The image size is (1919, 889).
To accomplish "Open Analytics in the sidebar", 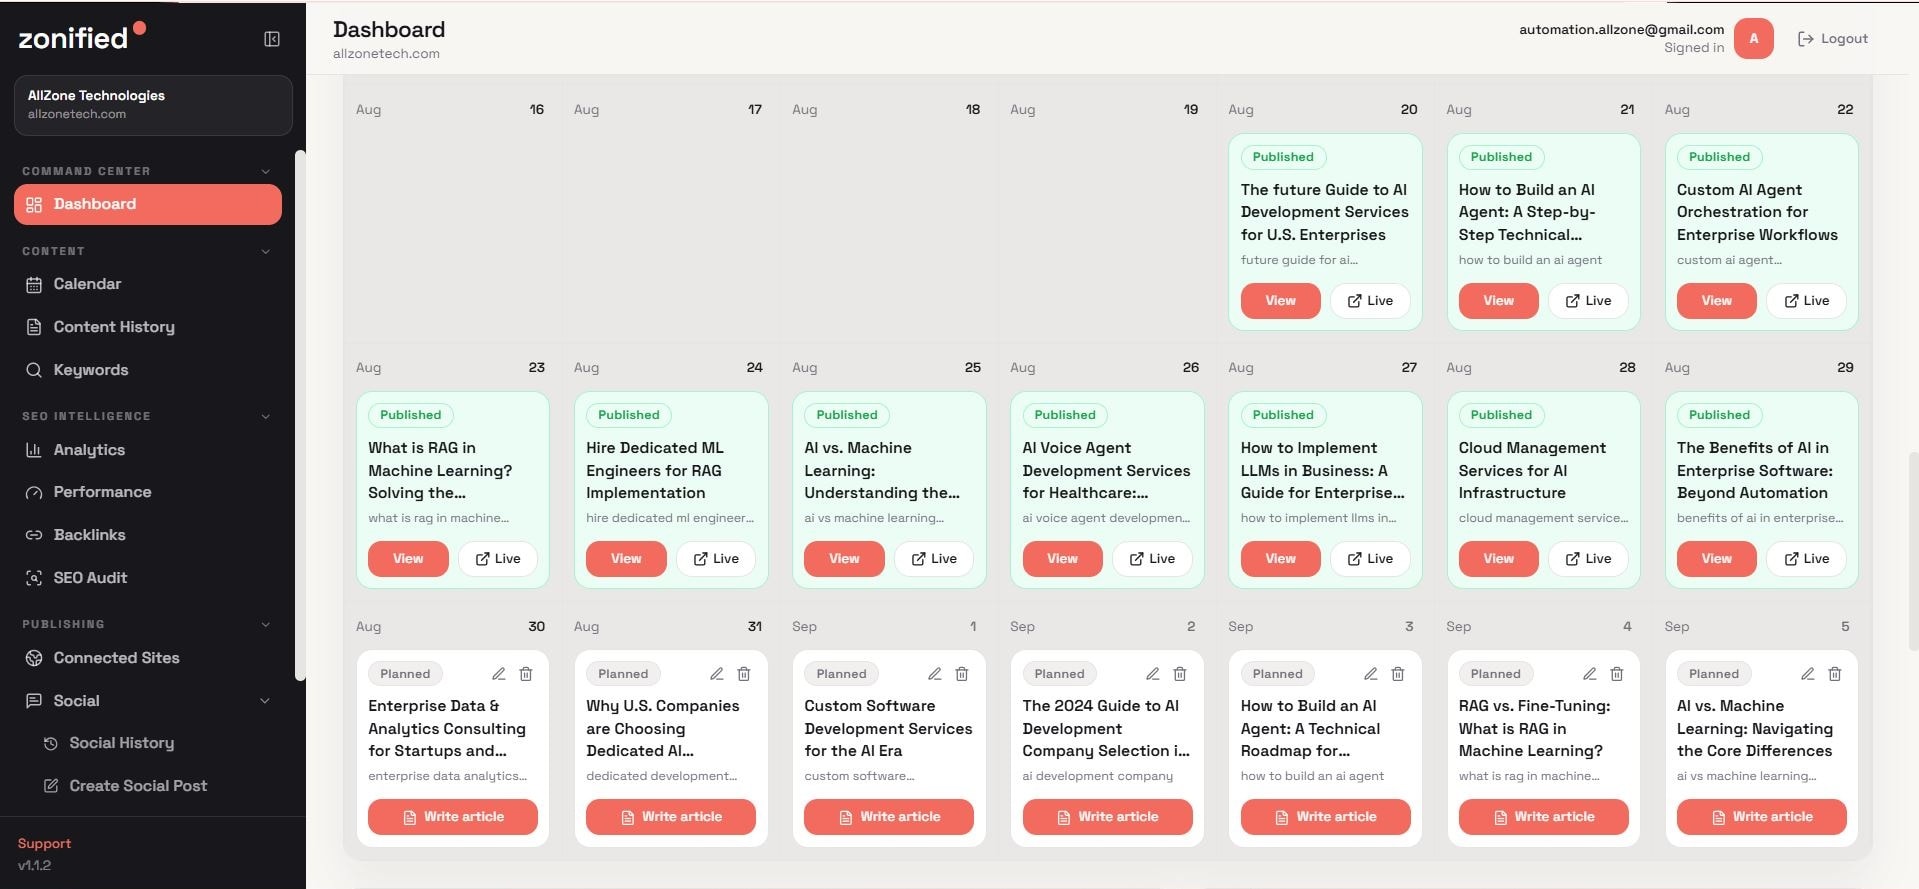I will [148, 450].
